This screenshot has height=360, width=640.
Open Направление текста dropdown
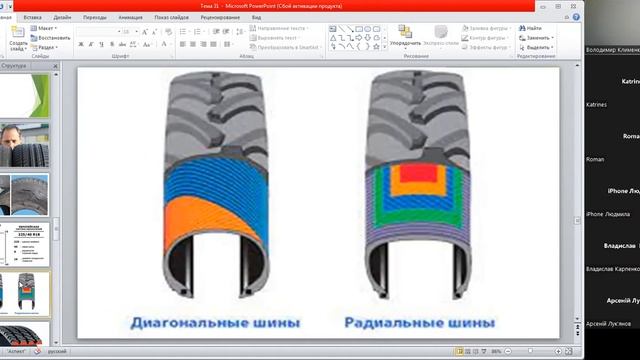point(279,28)
